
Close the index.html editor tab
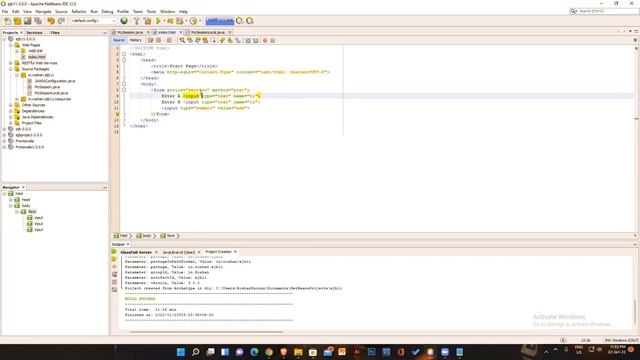[181, 32]
